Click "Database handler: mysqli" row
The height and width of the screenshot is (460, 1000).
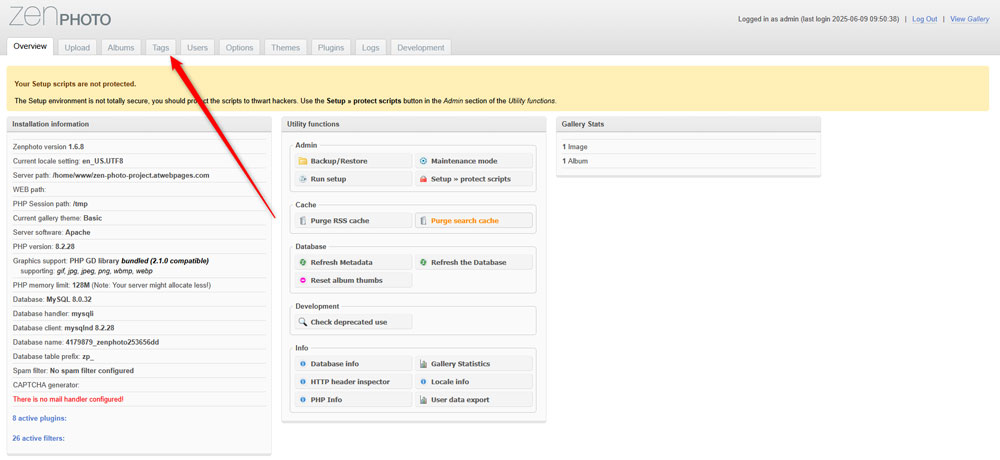tap(139, 314)
